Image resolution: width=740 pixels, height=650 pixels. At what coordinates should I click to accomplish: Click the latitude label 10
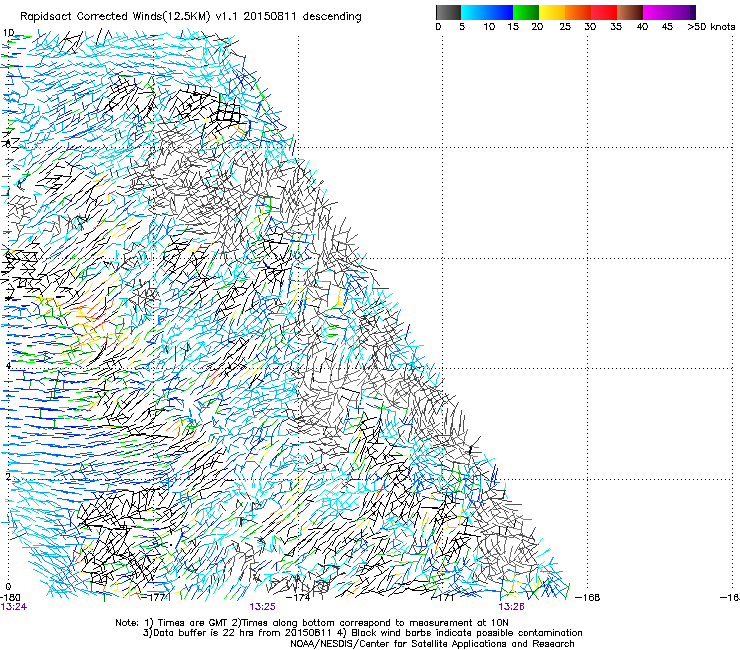point(8,33)
